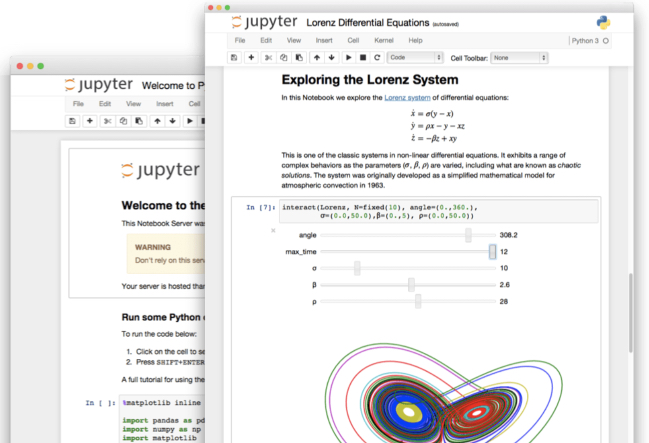Click the autosaved status text
Viewport: 649px width, 443px height.
point(446,24)
